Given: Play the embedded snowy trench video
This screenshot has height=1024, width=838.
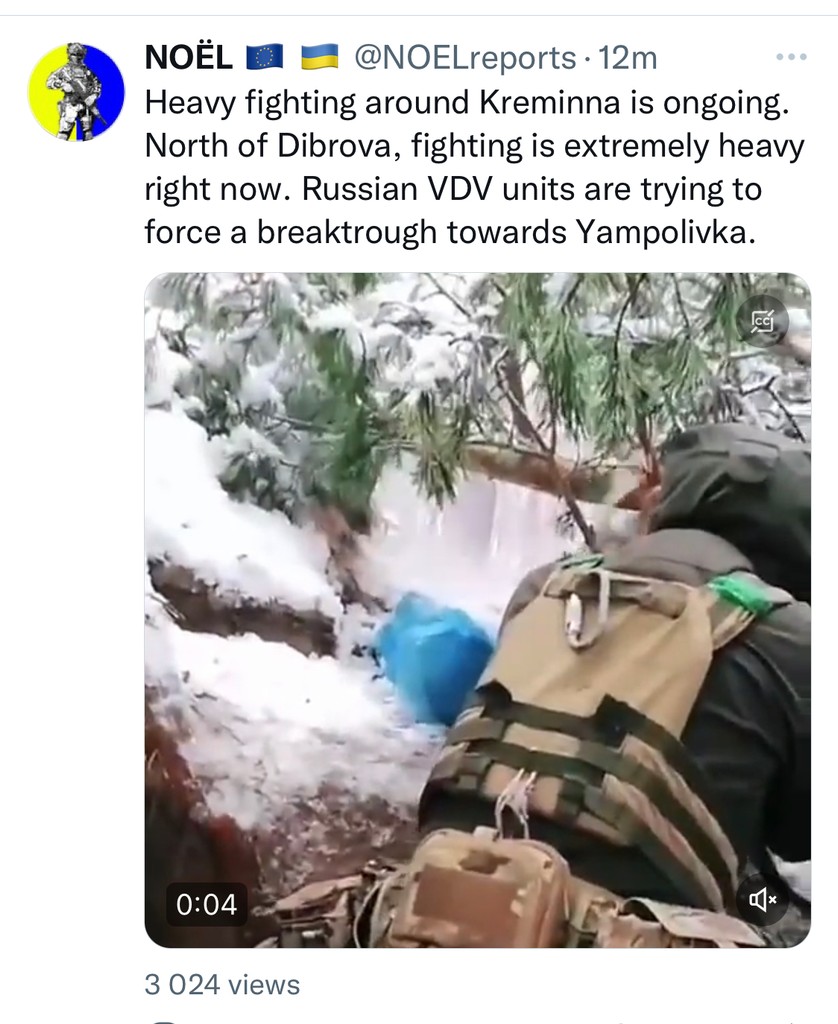Looking at the screenshot, I should [477, 610].
